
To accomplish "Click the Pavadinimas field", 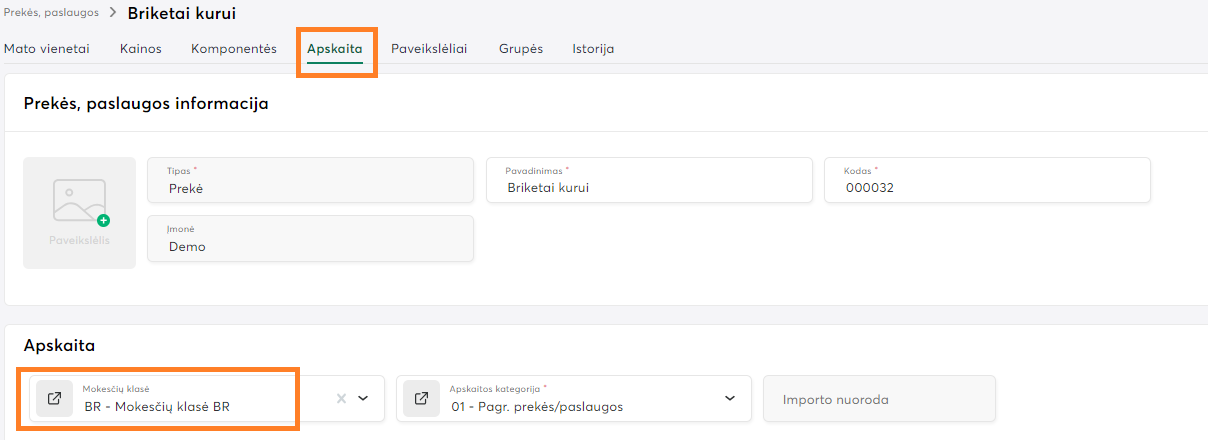I will point(649,180).
